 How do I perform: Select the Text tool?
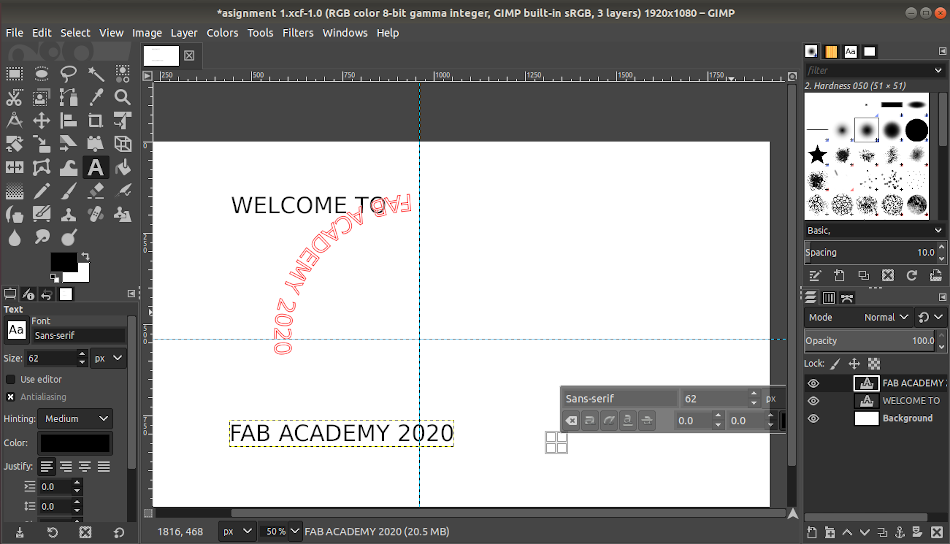pos(96,168)
